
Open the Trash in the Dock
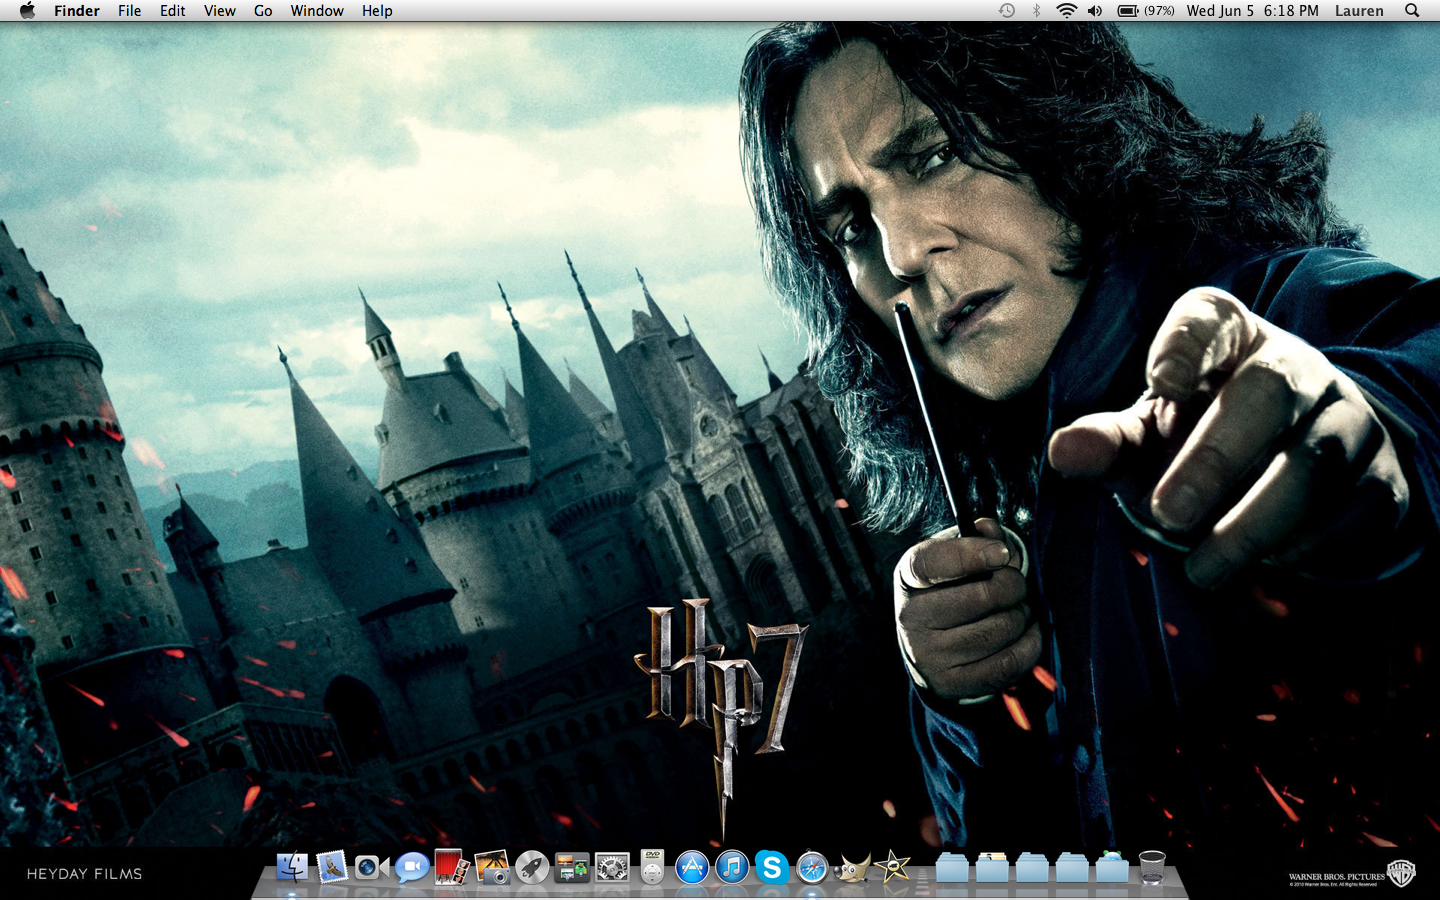1152,867
